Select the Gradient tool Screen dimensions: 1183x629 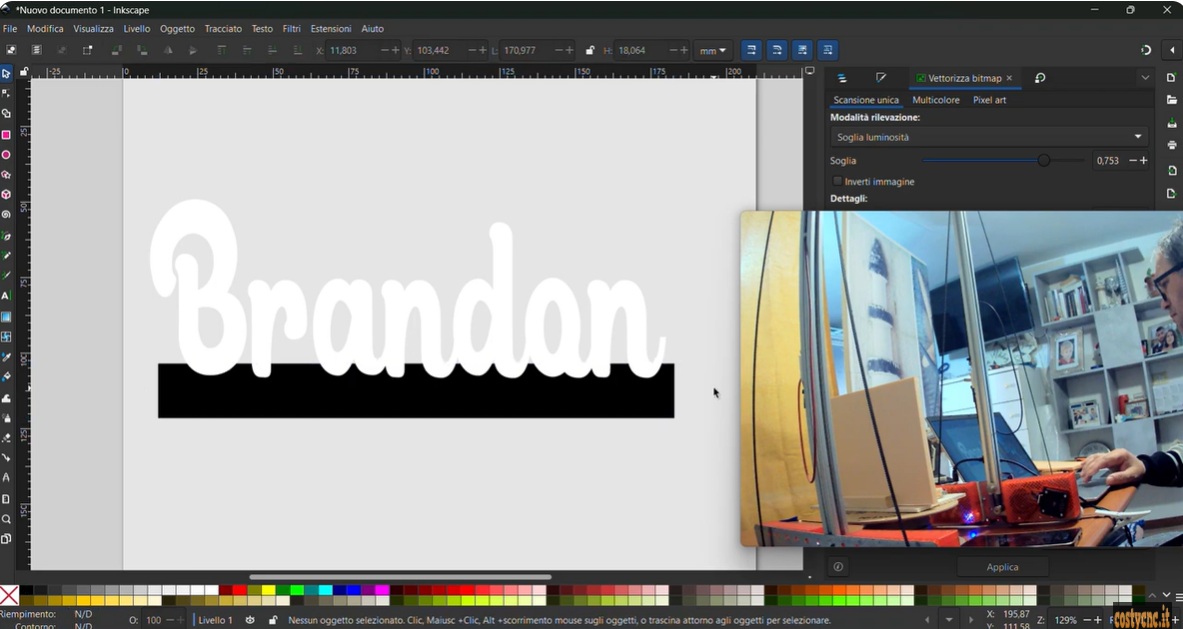(x=6, y=317)
